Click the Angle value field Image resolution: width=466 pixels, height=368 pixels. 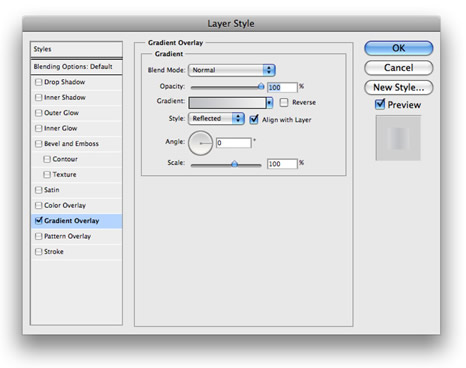click(x=234, y=143)
